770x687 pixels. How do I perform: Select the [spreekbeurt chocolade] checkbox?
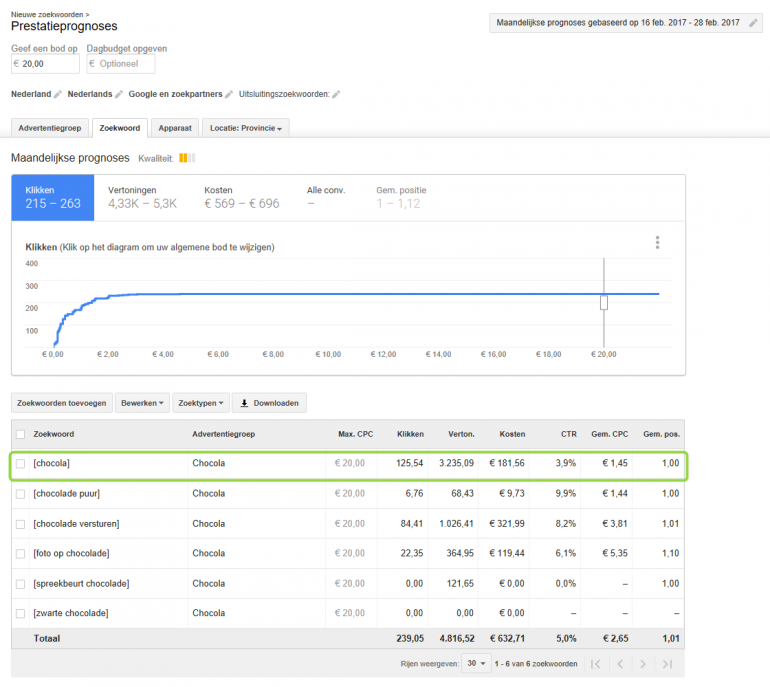point(21,584)
